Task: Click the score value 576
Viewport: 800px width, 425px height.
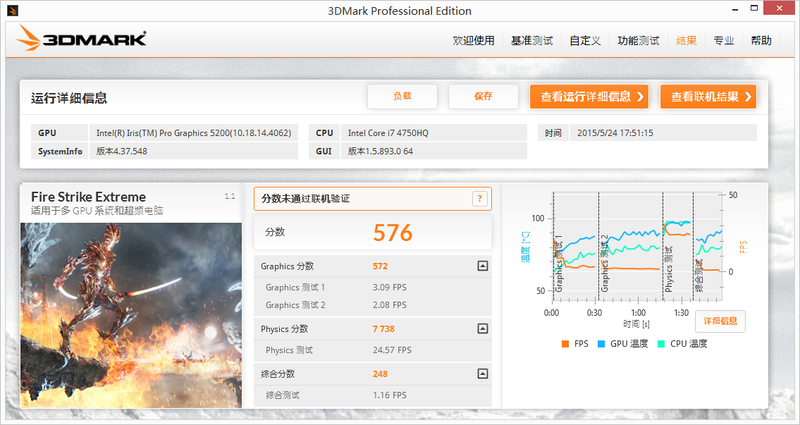Action: [x=392, y=233]
